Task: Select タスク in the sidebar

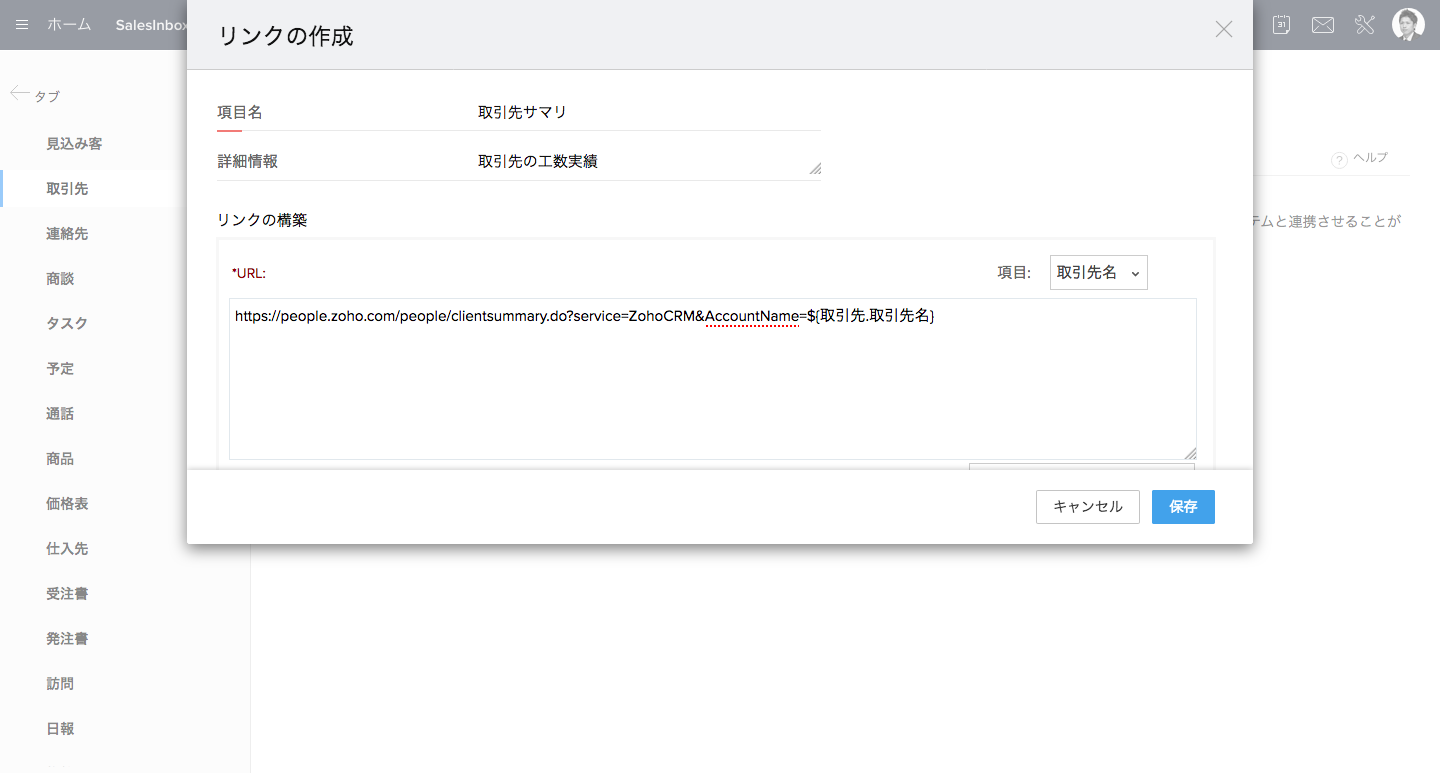Action: (x=67, y=324)
